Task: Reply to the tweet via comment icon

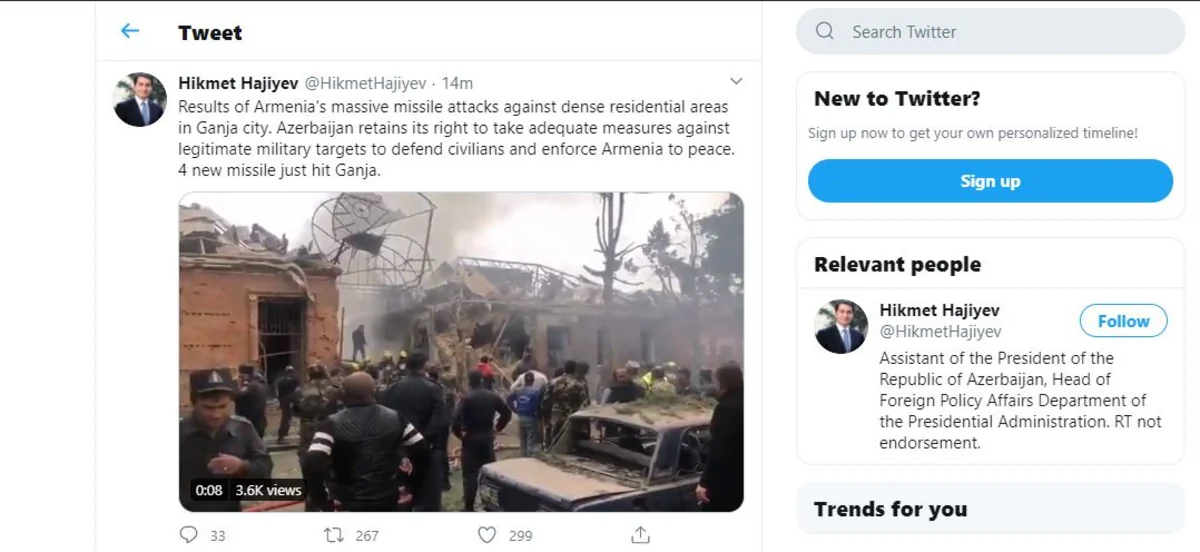Action: tap(188, 535)
